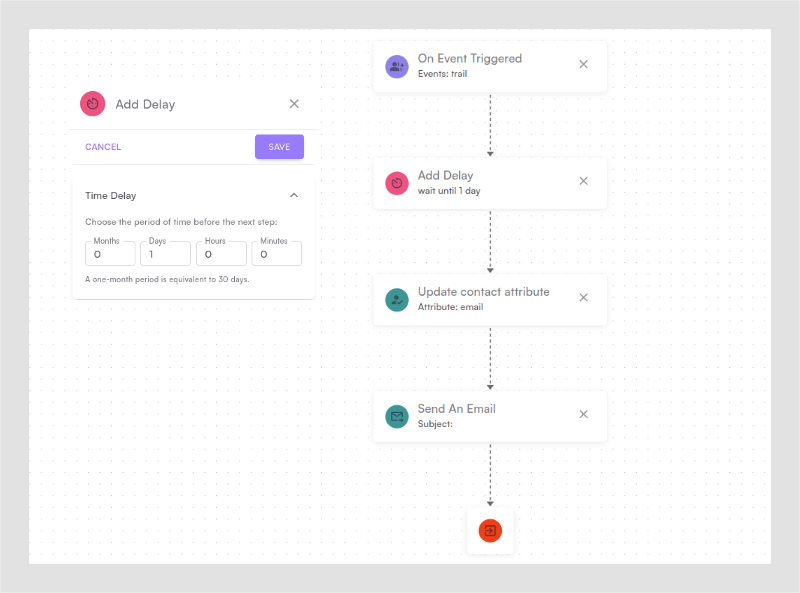The height and width of the screenshot is (593, 800).
Task: Click the Send An Email envelope icon
Action: pos(397,416)
